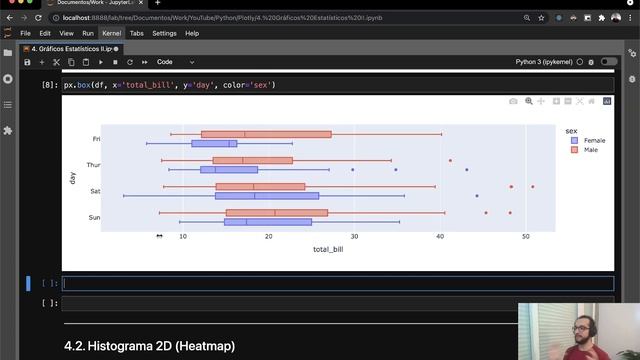640x360 pixels.
Task: Open the debugger panel in right sidebar
Action: point(632,79)
